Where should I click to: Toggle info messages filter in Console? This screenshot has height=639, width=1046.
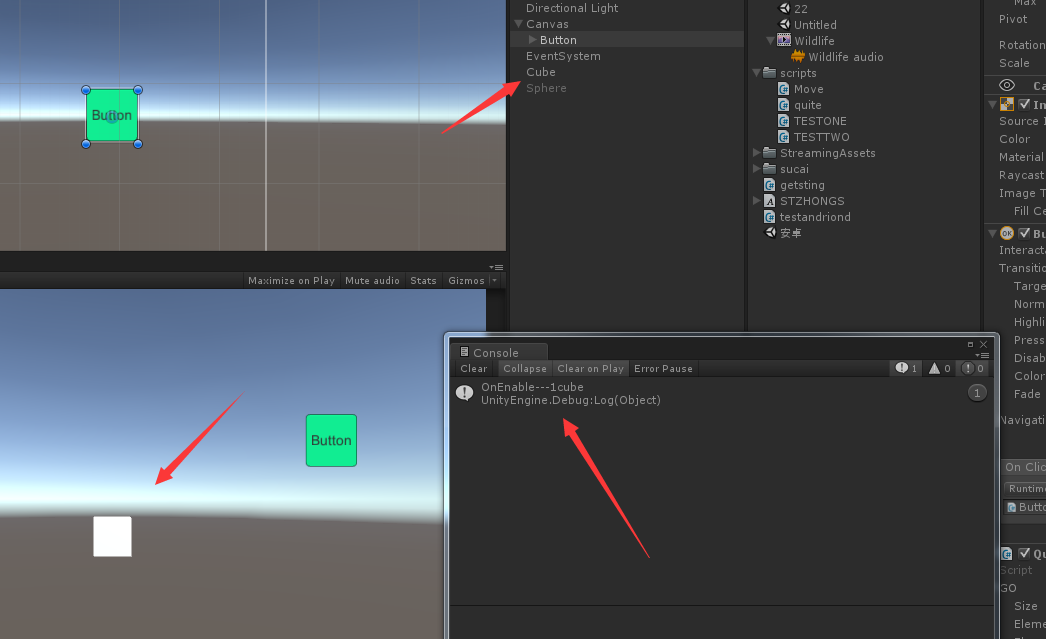point(906,368)
